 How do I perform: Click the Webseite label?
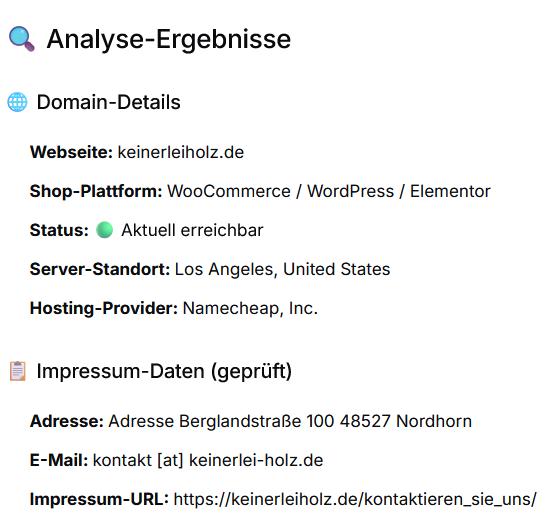coord(71,152)
